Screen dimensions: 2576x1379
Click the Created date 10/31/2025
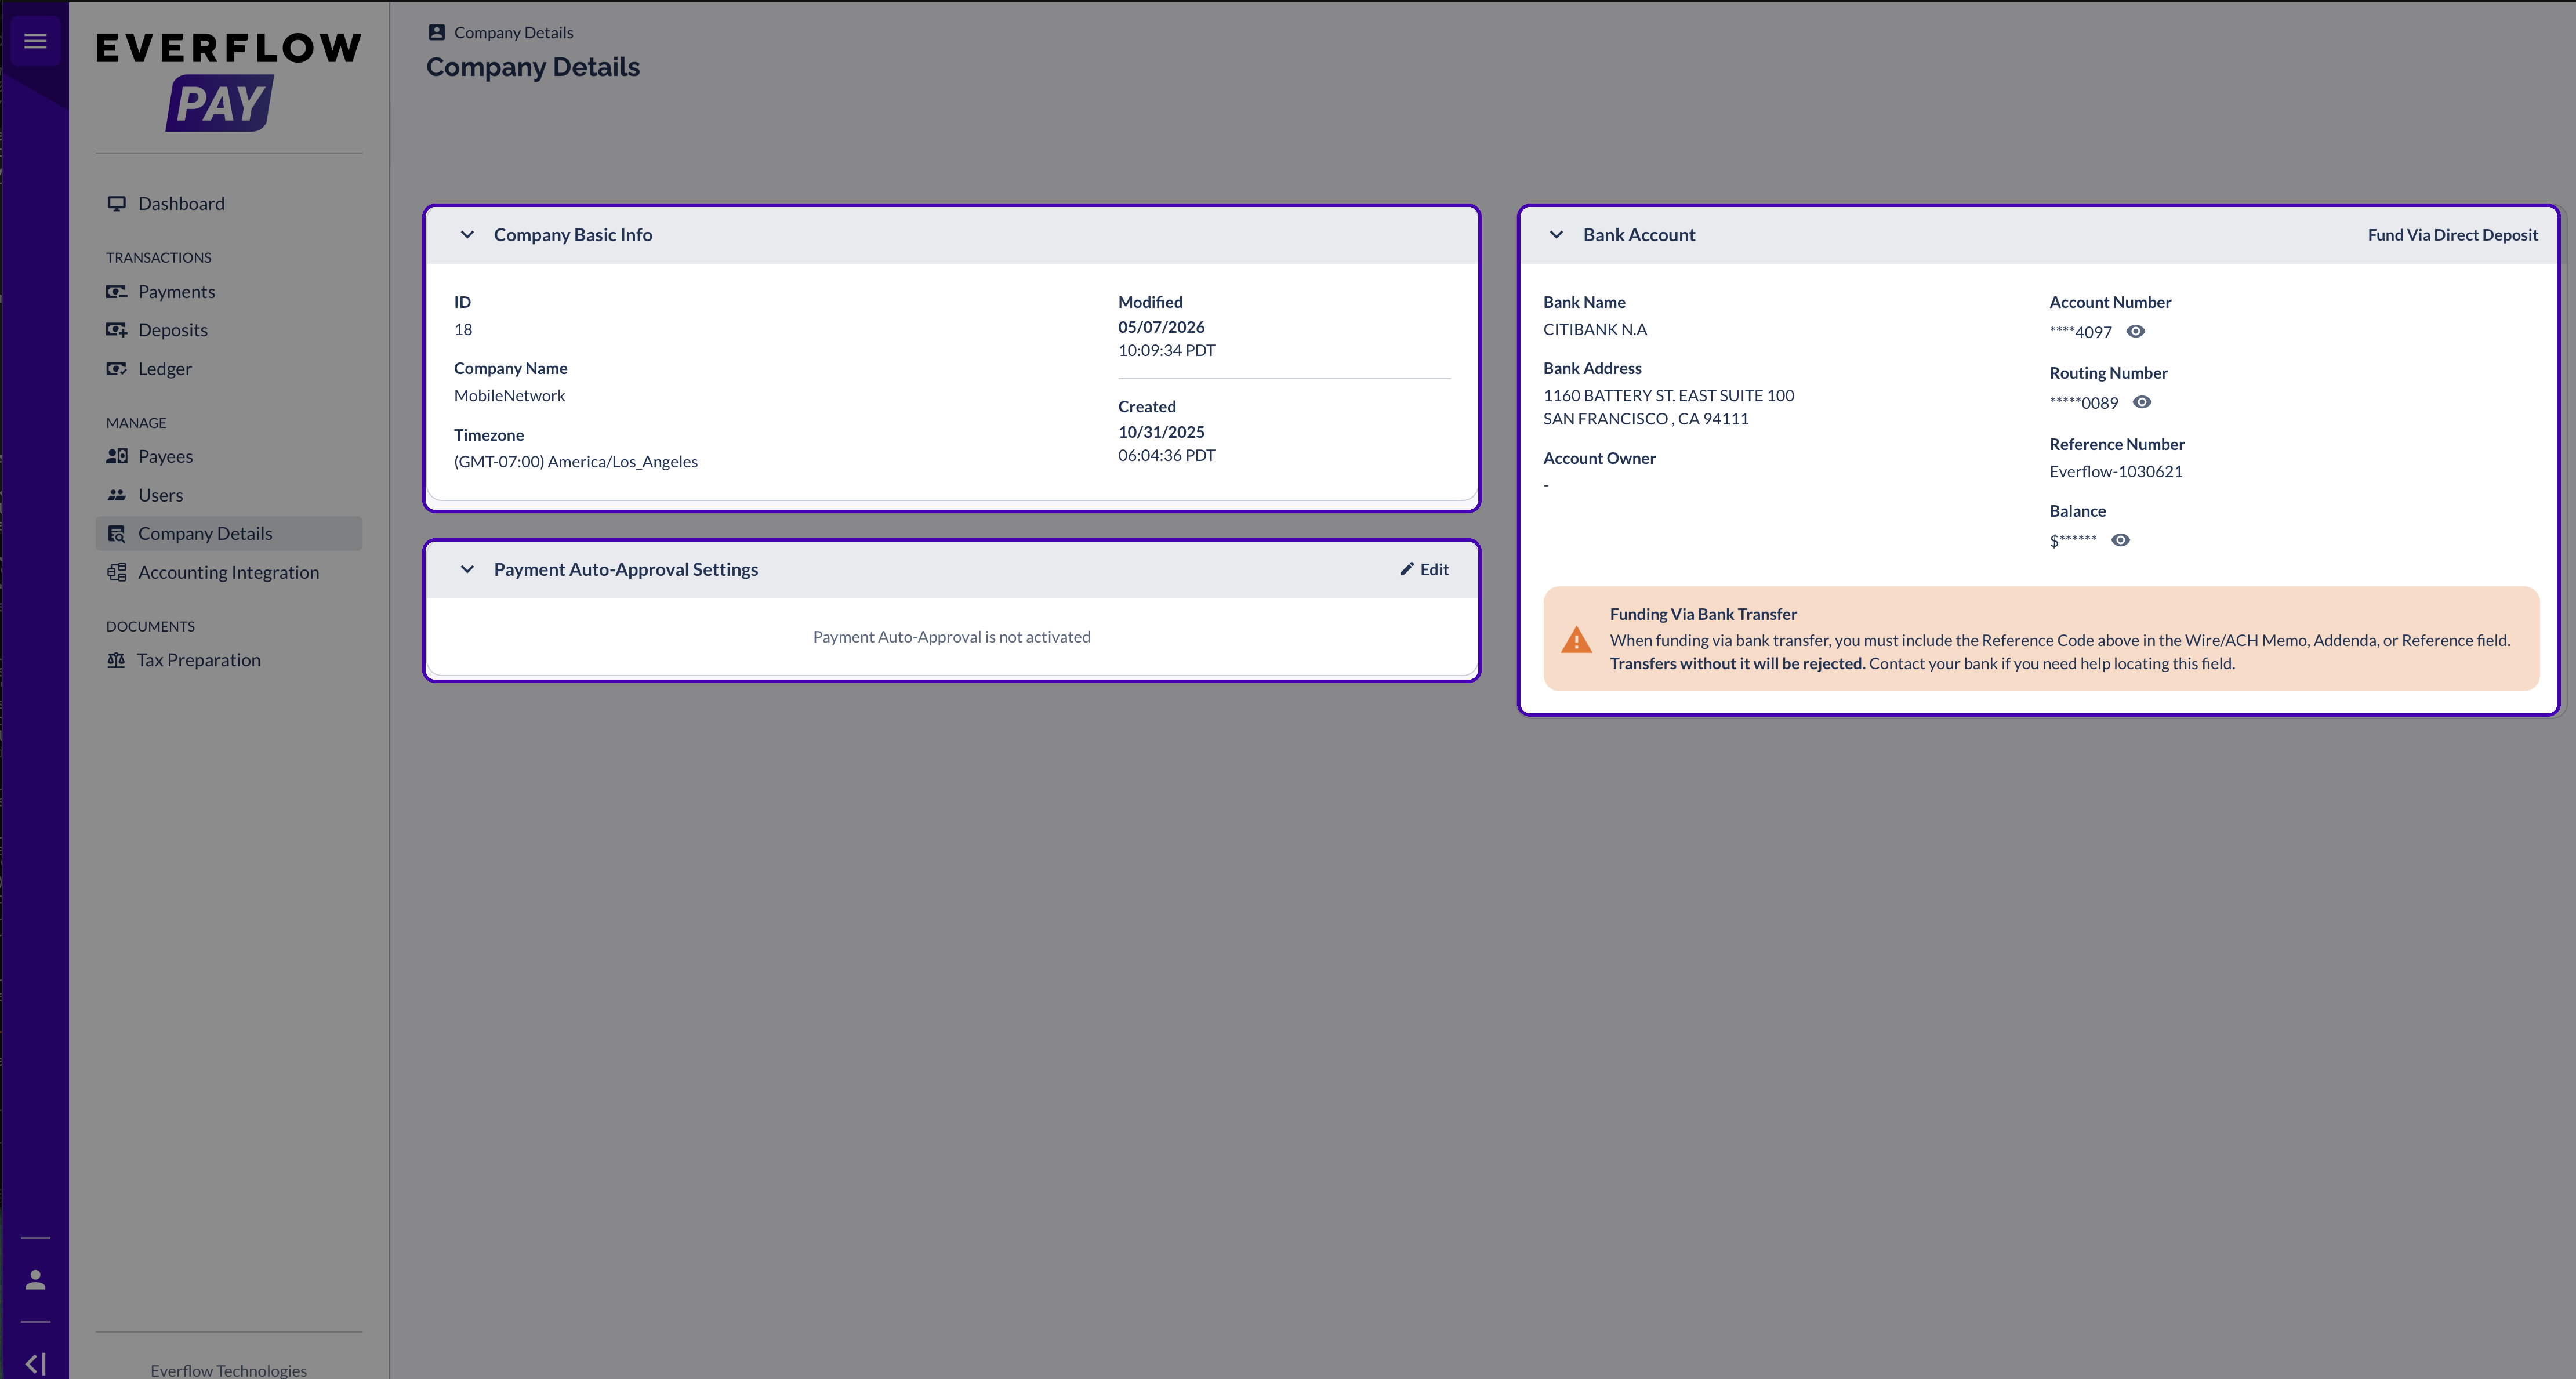1161,432
